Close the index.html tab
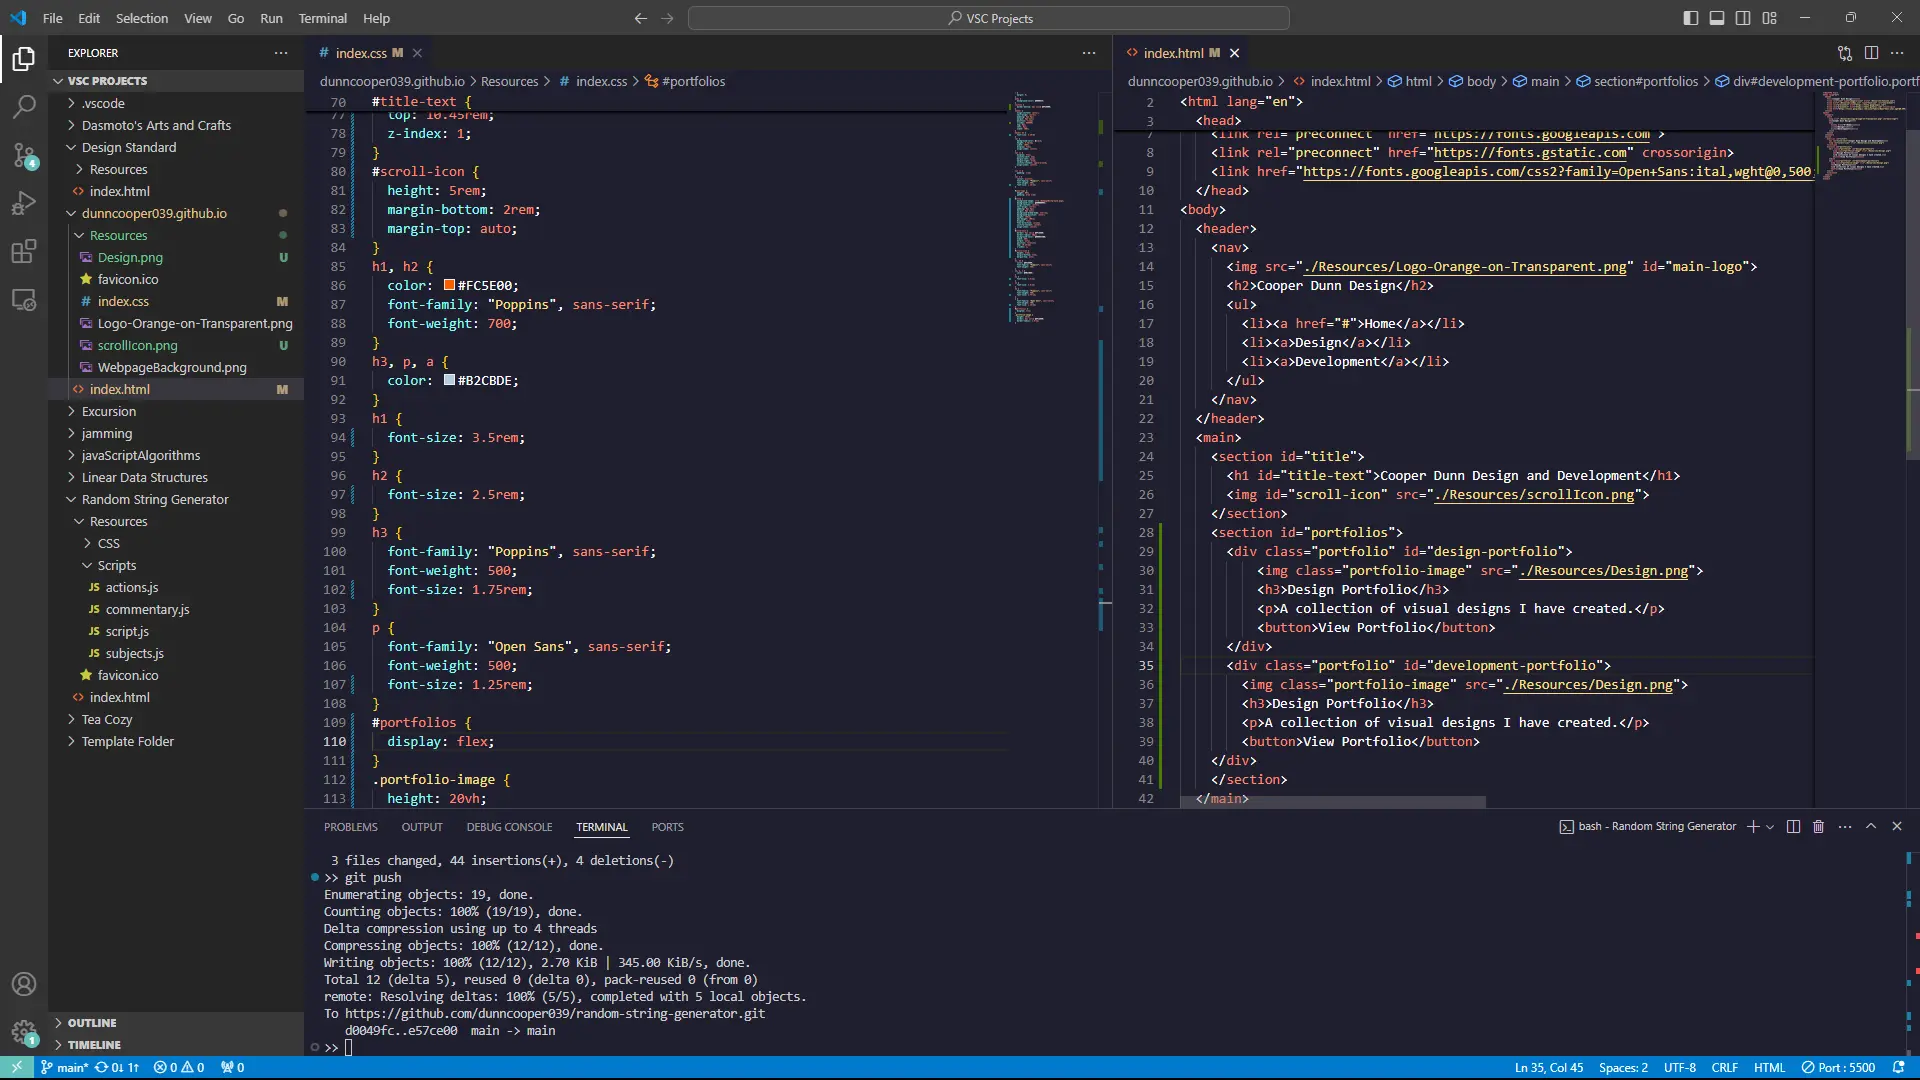The height and width of the screenshot is (1080, 1920). click(x=1234, y=53)
